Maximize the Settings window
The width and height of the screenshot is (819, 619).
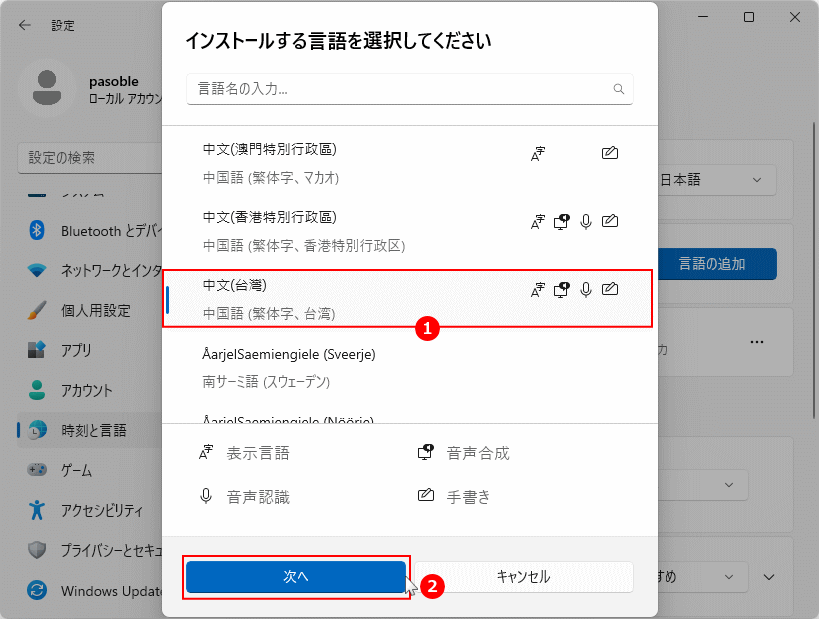(748, 17)
